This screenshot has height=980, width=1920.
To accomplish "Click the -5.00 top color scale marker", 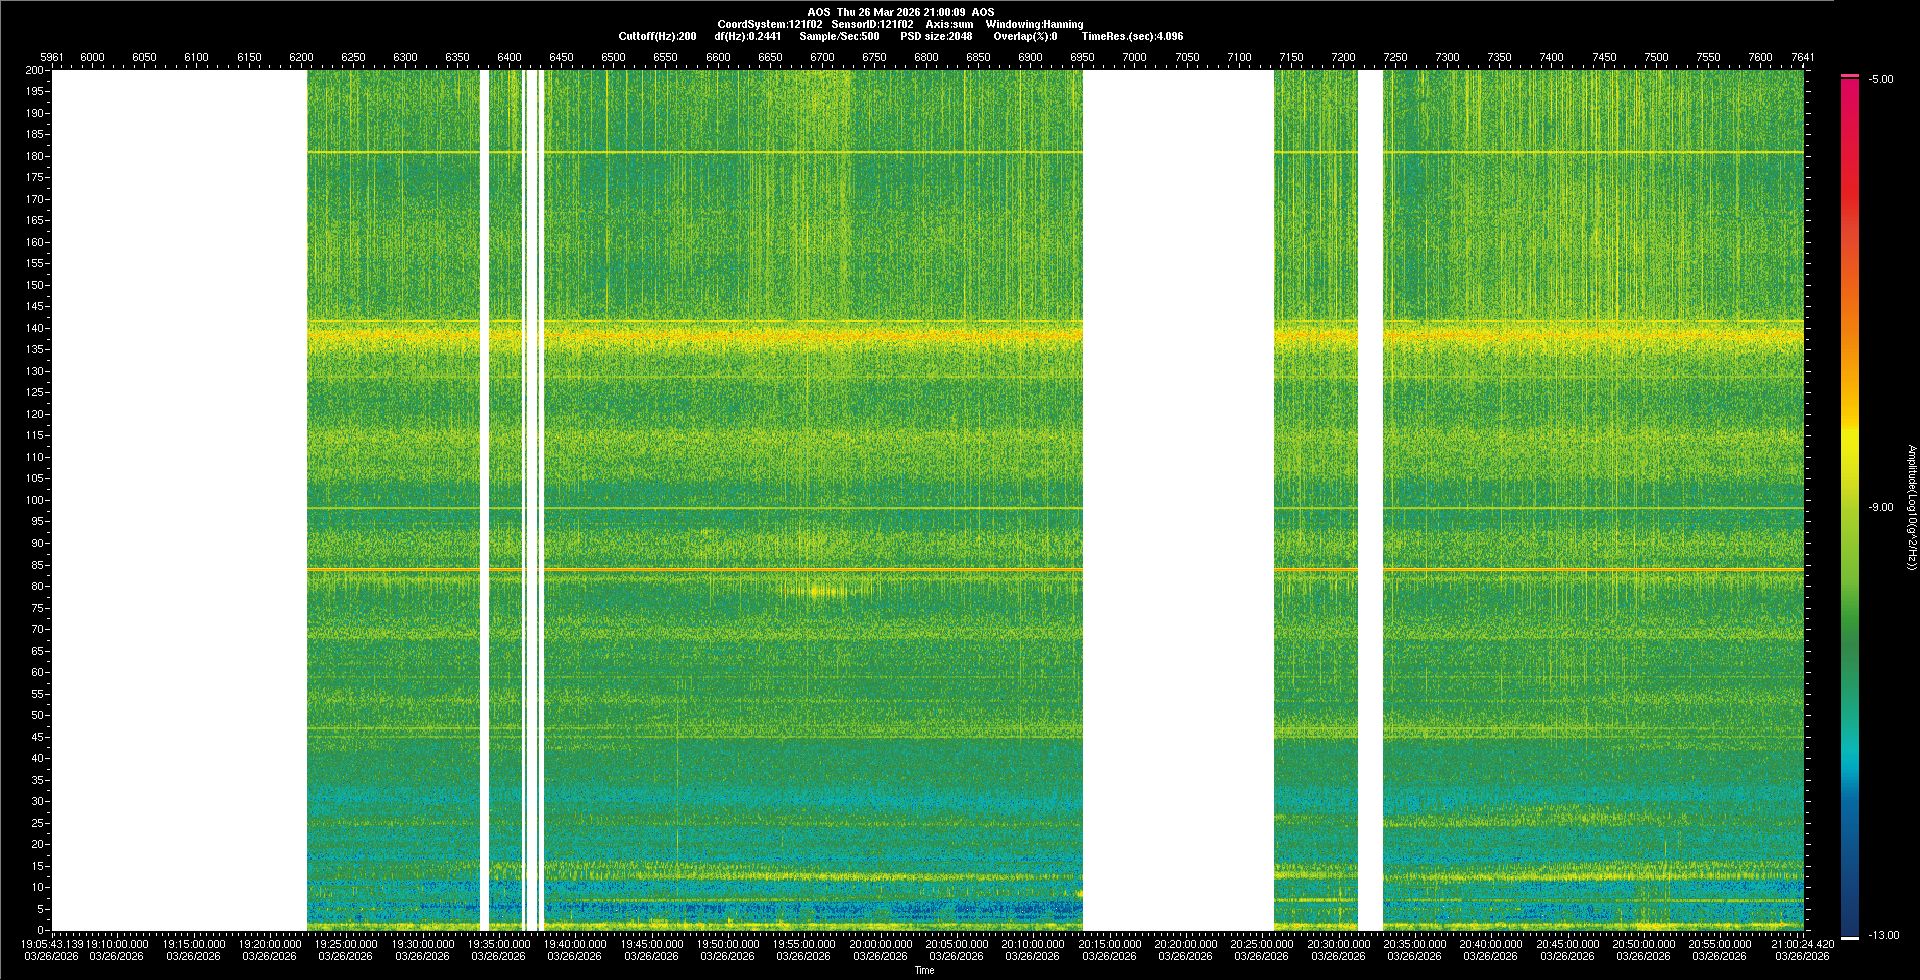I will 1881,79.
